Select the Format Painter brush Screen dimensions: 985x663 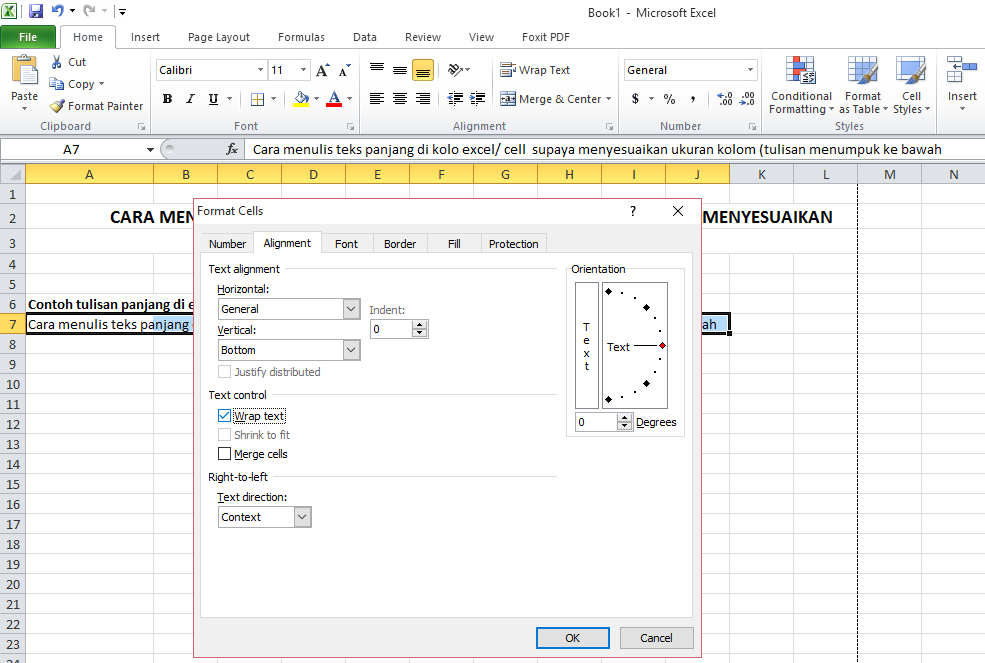coord(57,106)
